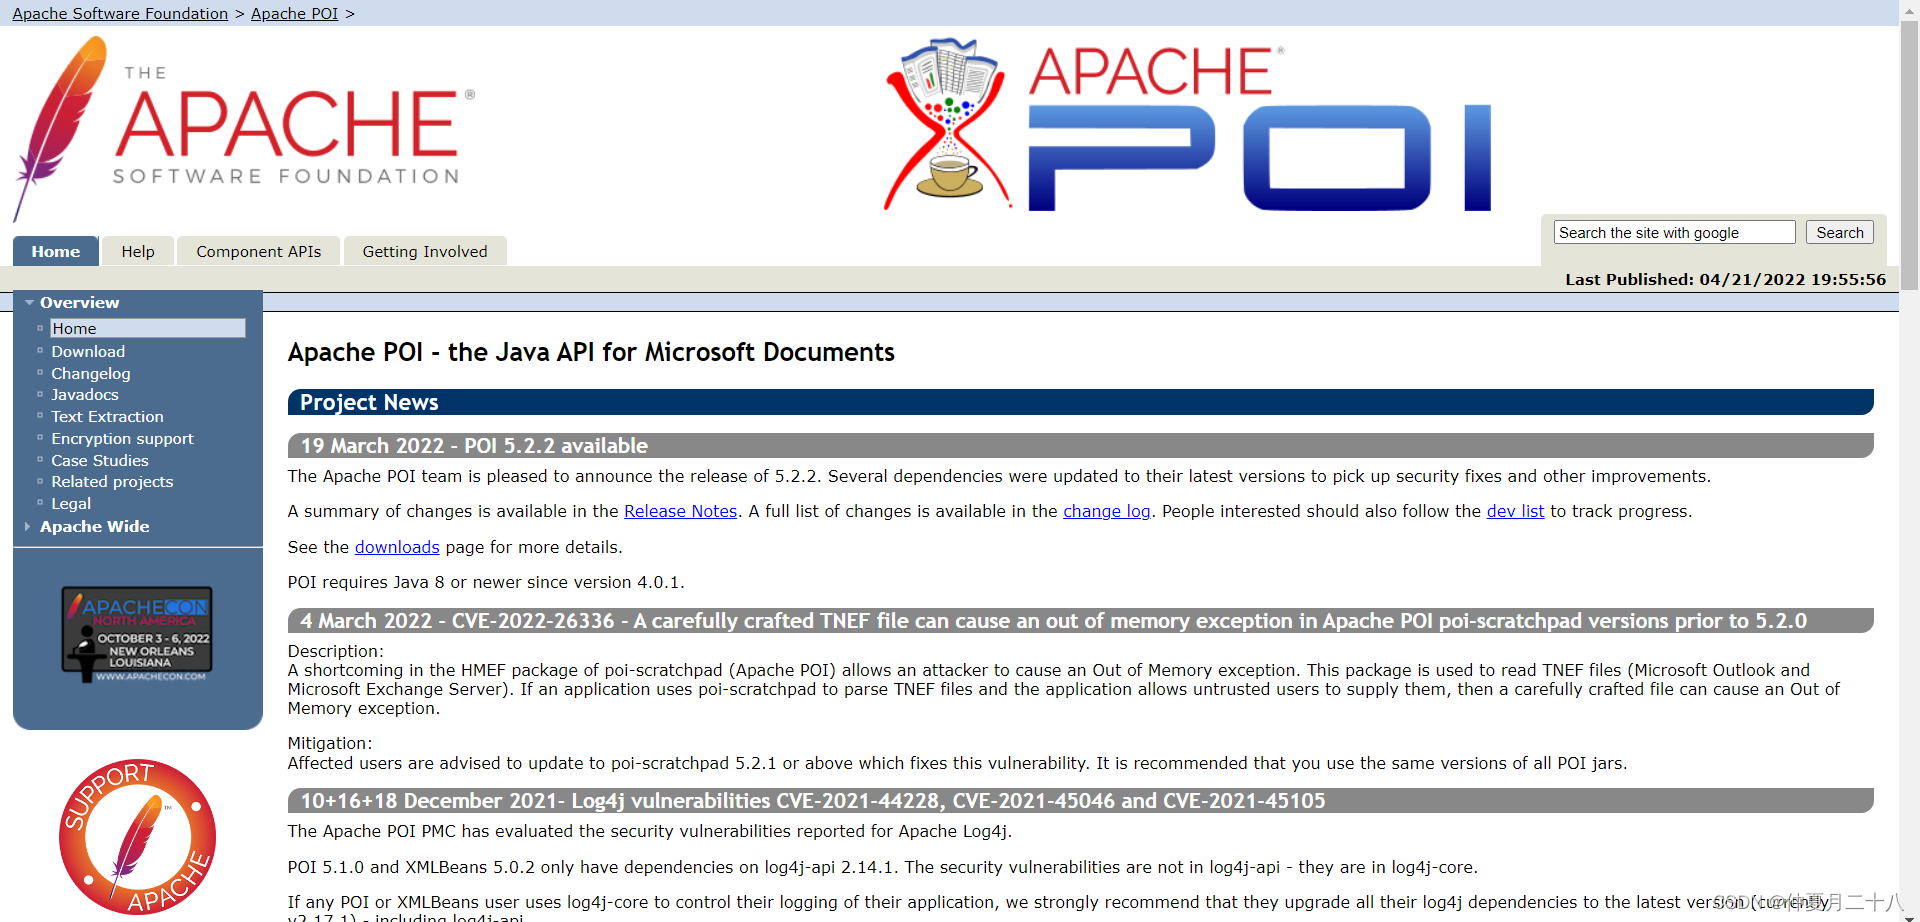Select Encryption support in the sidebar
This screenshot has height=922, width=1920.
pos(122,438)
